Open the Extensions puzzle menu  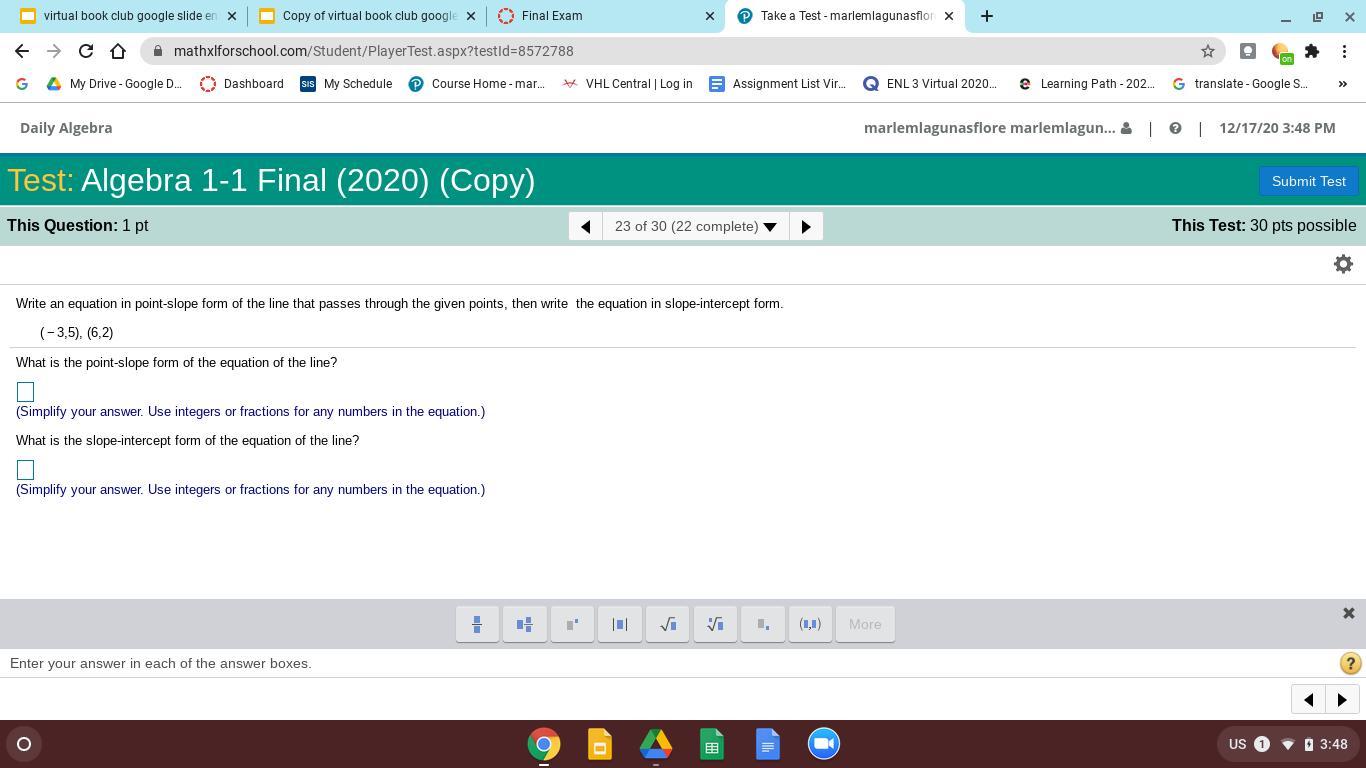tap(1312, 51)
